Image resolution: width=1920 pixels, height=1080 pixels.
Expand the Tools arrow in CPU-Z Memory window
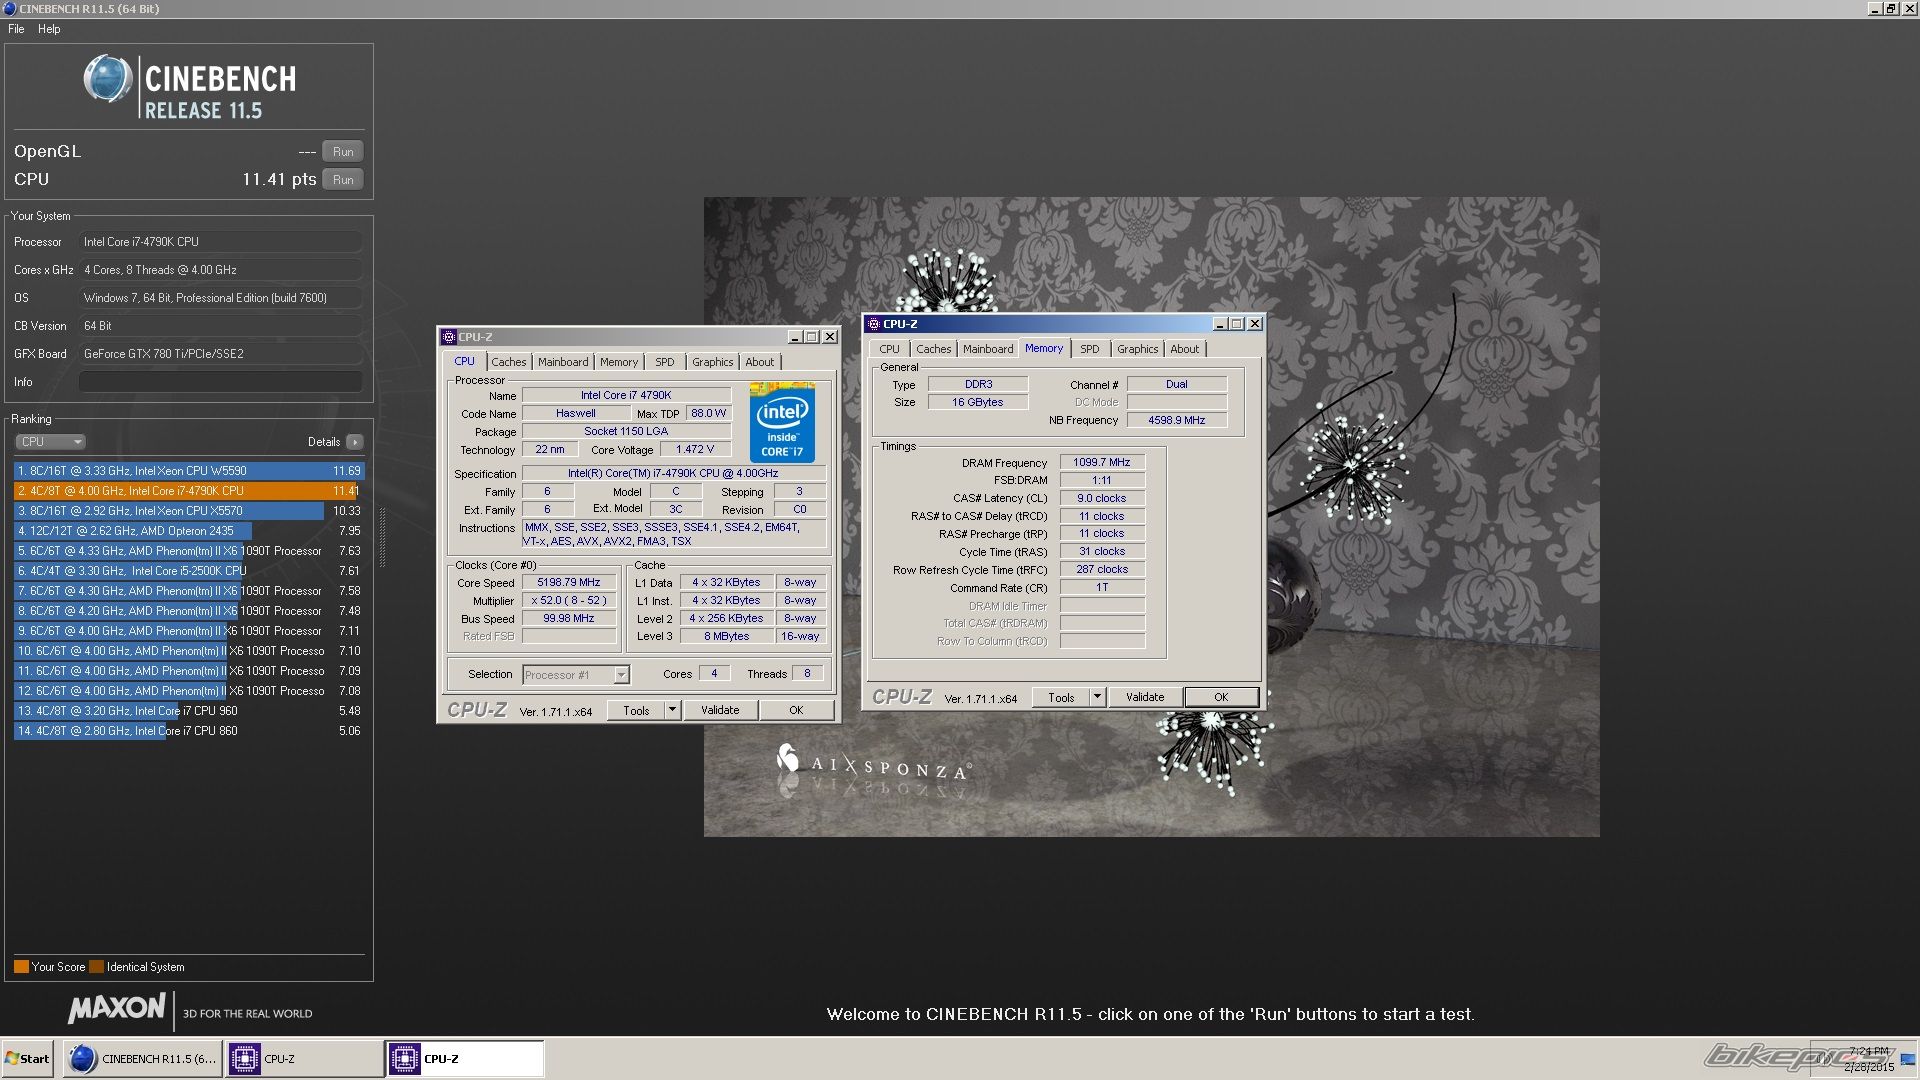1097,697
